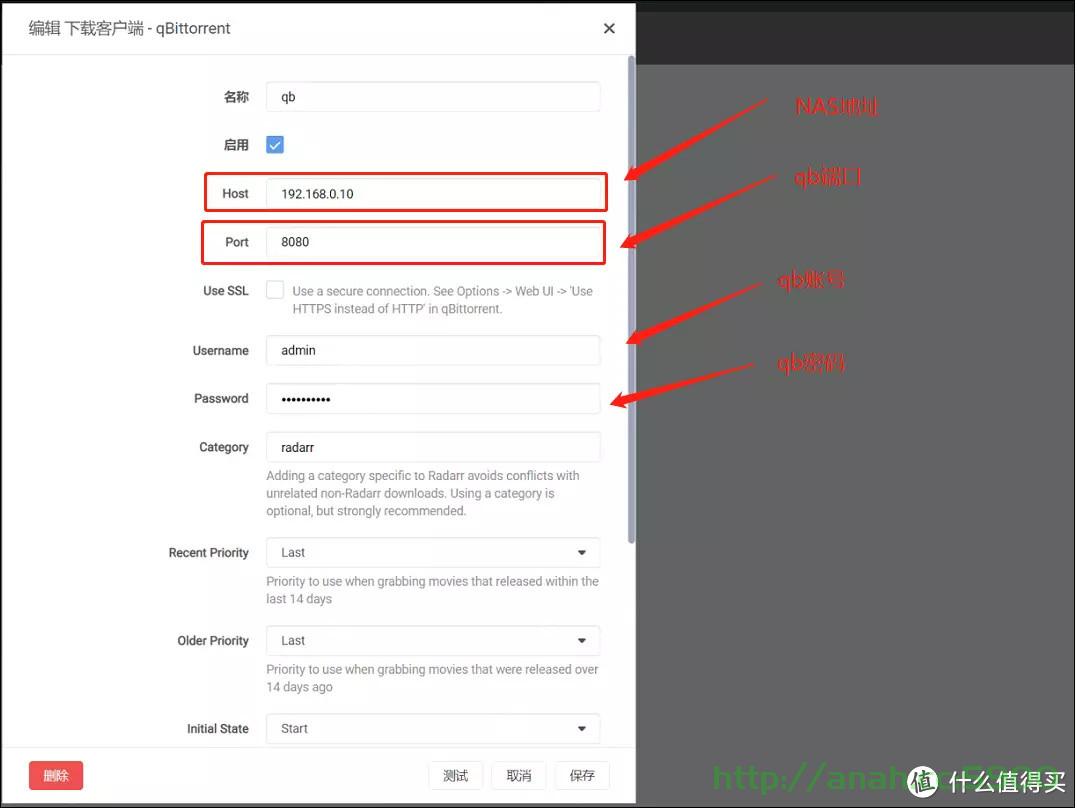The width and height of the screenshot is (1077, 809).
Task: Open the Recent Priority dropdown
Action: [x=433, y=553]
